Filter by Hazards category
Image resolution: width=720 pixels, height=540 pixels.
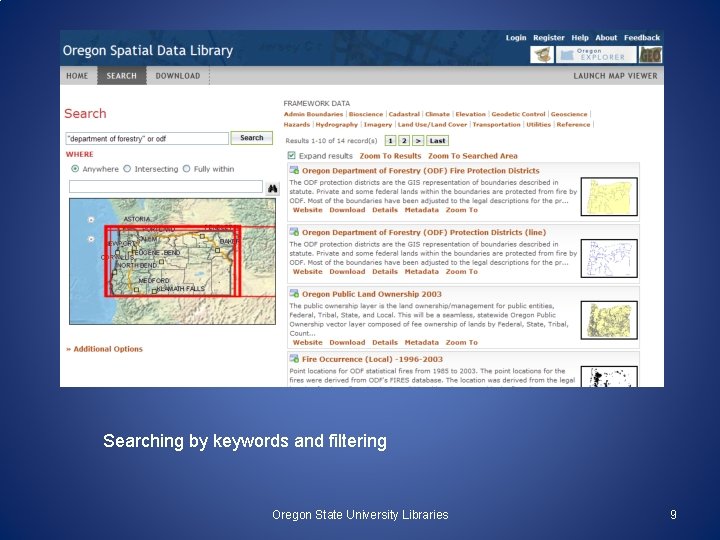[x=297, y=124]
